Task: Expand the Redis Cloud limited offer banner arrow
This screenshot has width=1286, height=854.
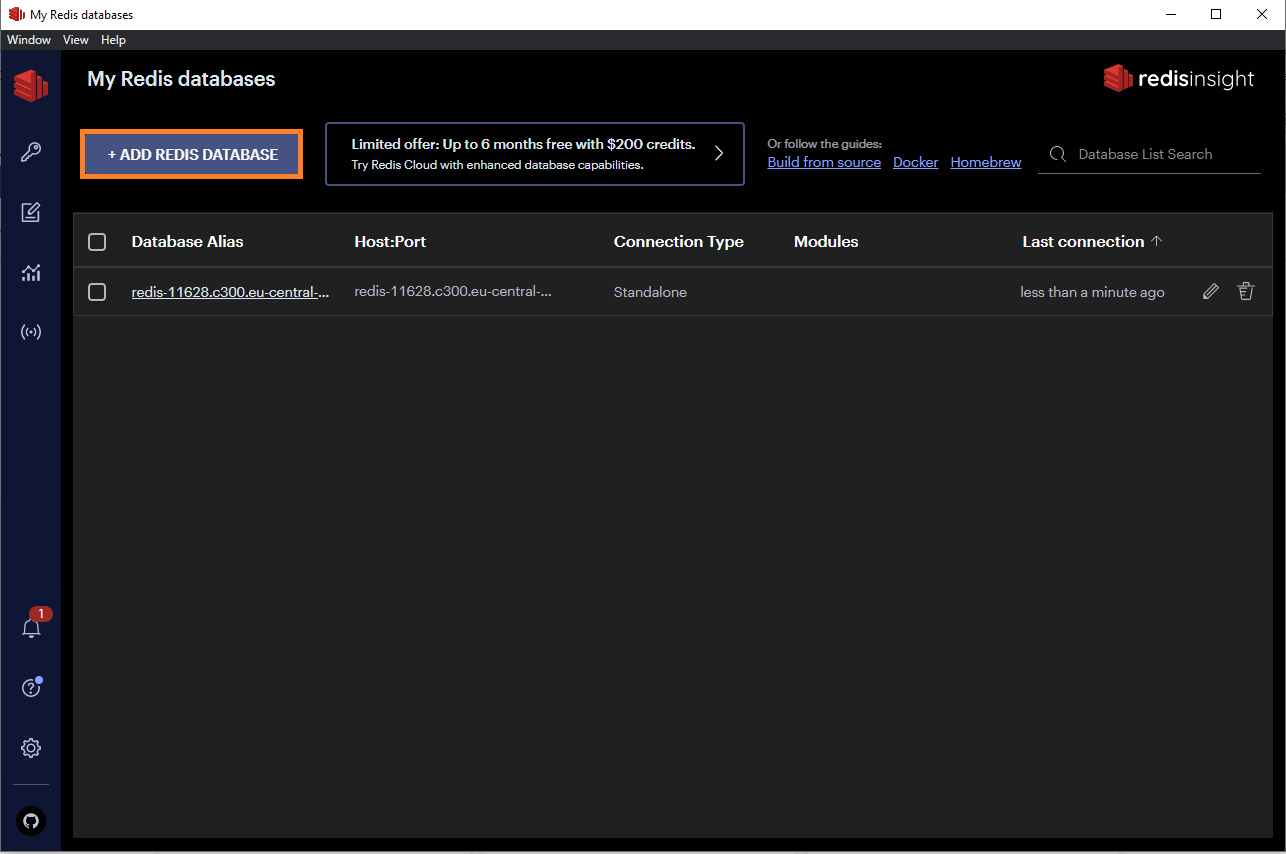Action: [x=718, y=154]
